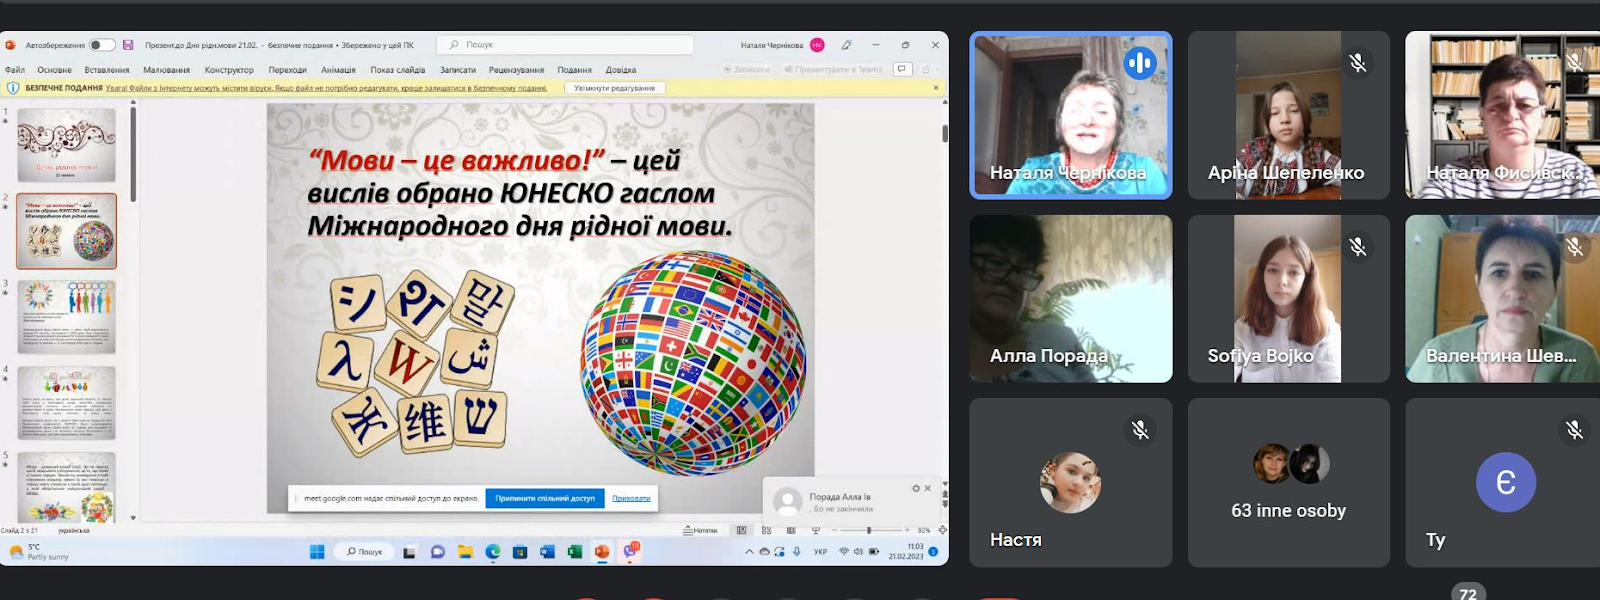Click the Увімкнути редагування button
This screenshot has height=600, width=1600.
[x=615, y=88]
